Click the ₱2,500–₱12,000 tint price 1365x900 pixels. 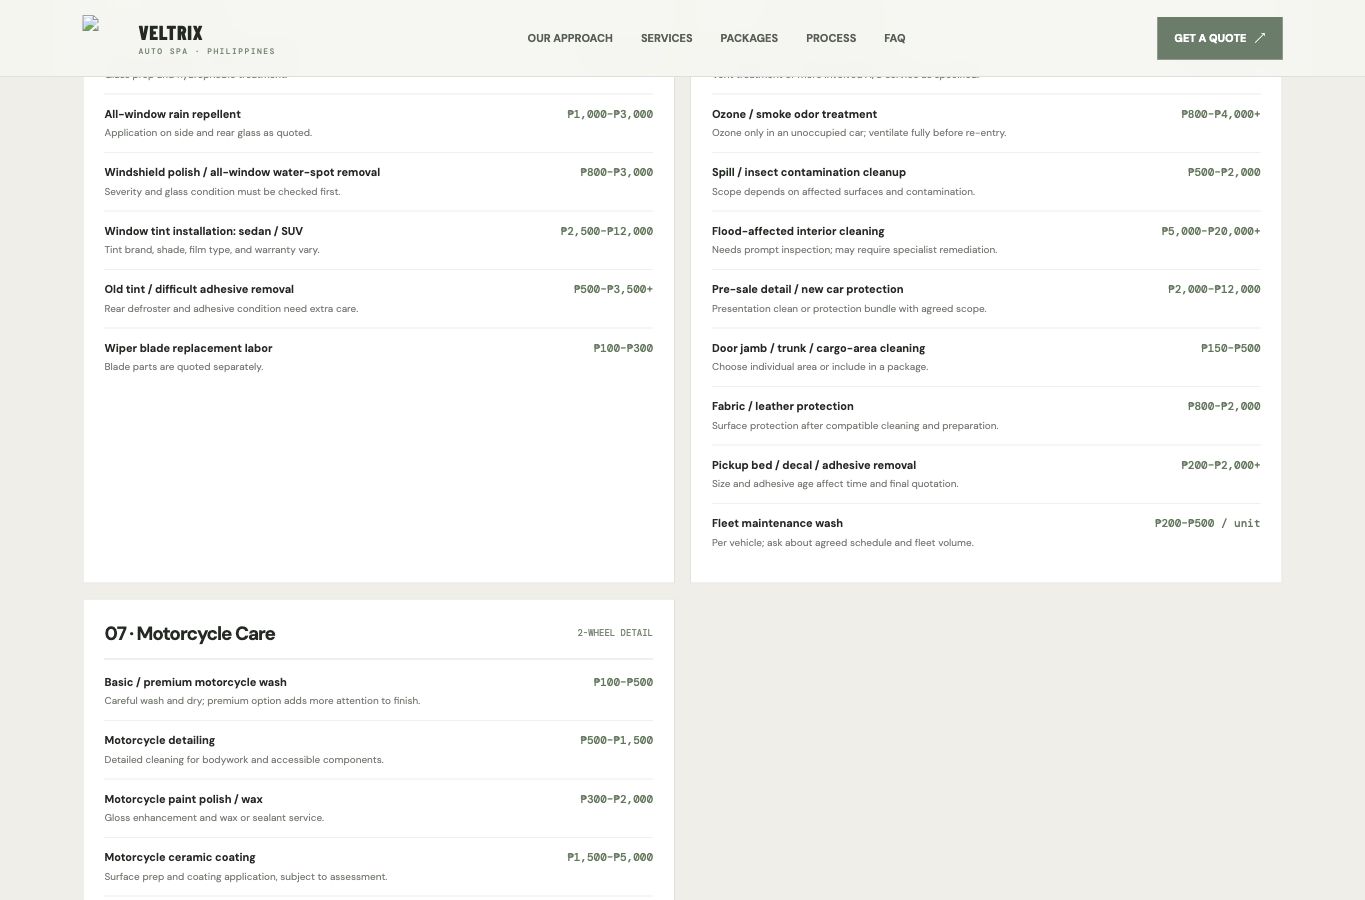[x=607, y=231]
